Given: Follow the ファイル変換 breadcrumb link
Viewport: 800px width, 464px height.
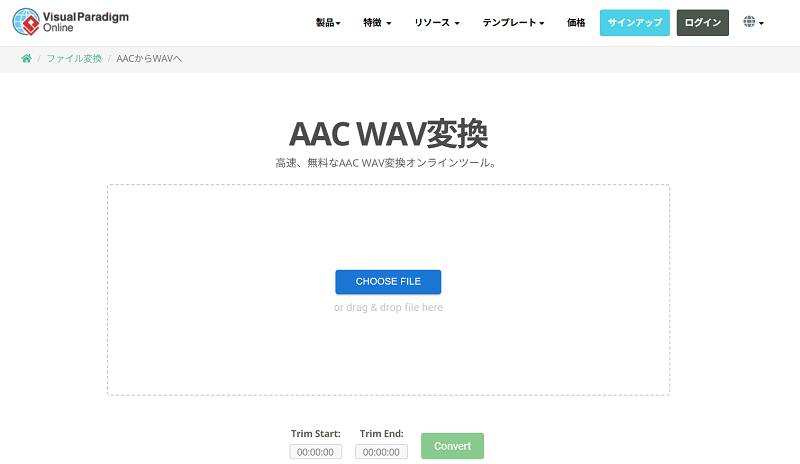Looking at the screenshot, I should pyautogui.click(x=74, y=59).
